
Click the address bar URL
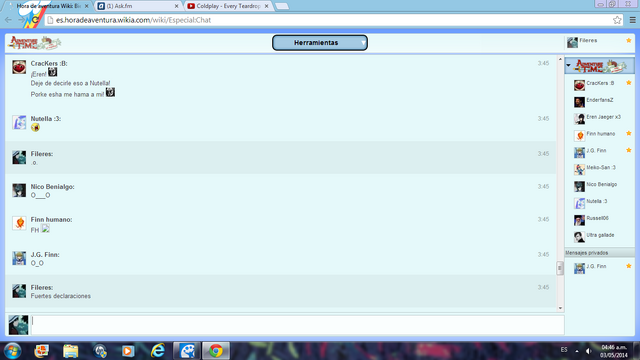click(133, 20)
